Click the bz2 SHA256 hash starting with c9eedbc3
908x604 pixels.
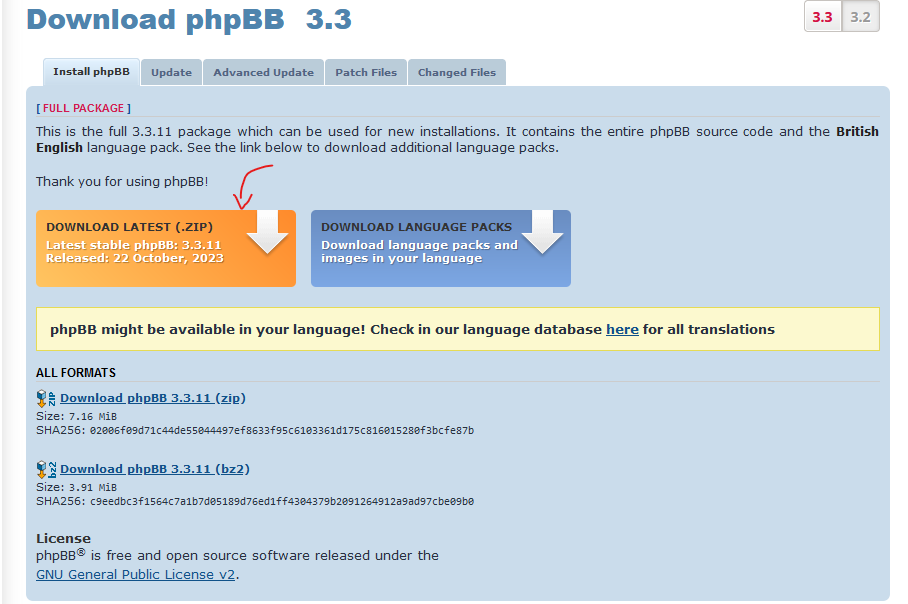[x=282, y=501]
